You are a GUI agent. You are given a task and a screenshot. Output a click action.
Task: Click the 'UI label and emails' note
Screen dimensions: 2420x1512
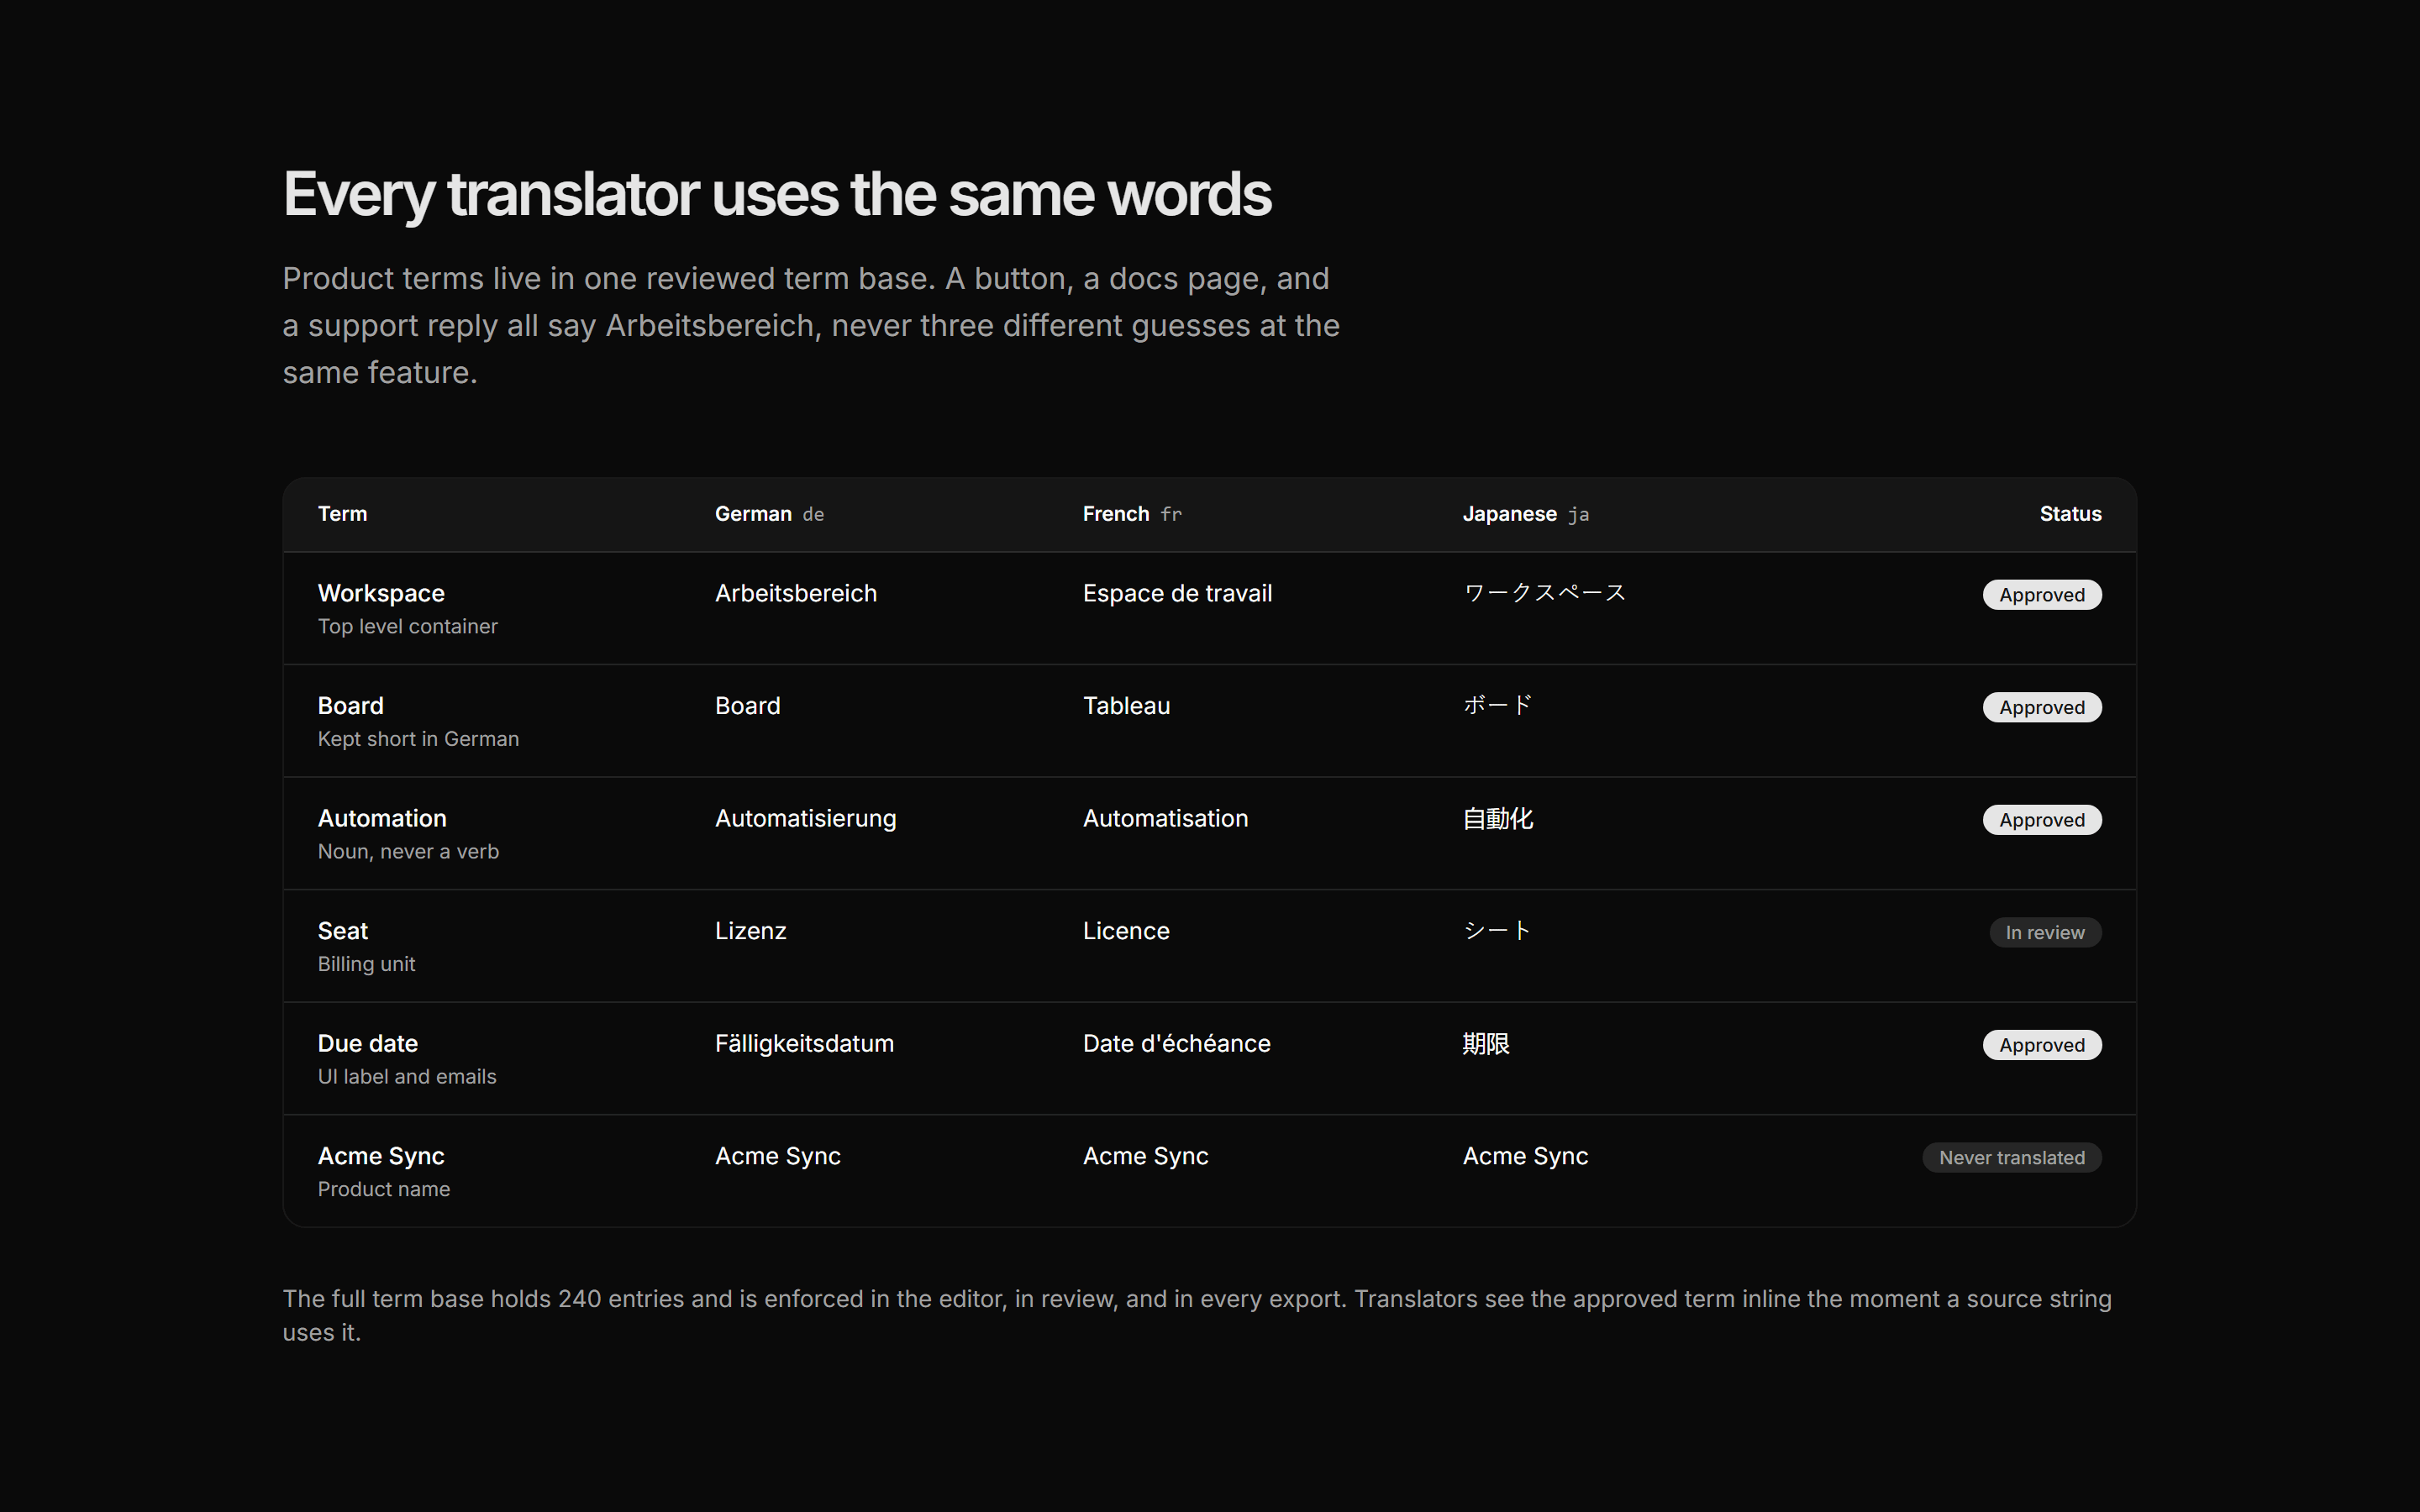407,1077
